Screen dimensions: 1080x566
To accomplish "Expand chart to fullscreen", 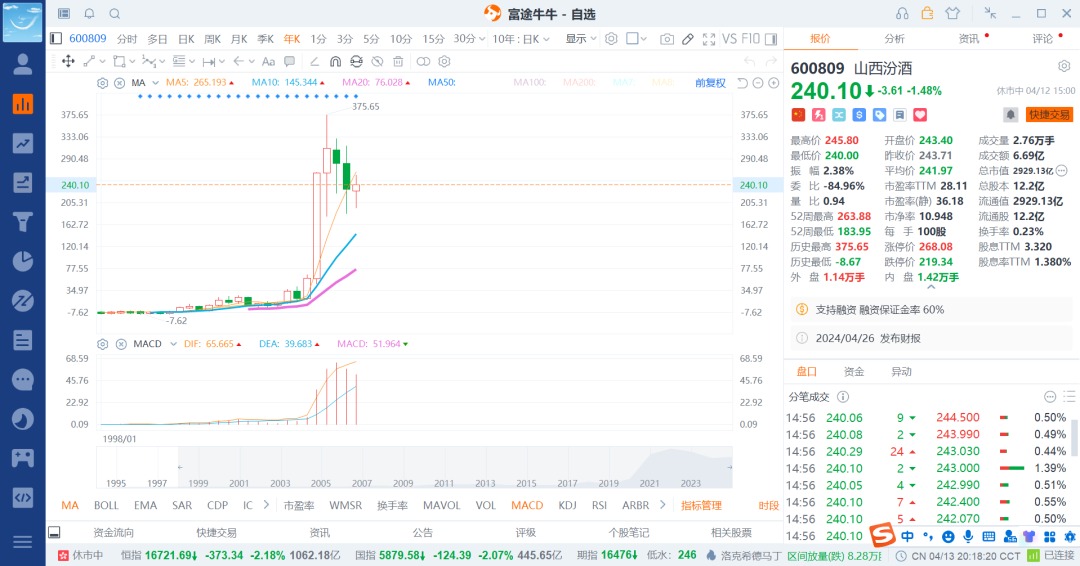I will point(709,39).
